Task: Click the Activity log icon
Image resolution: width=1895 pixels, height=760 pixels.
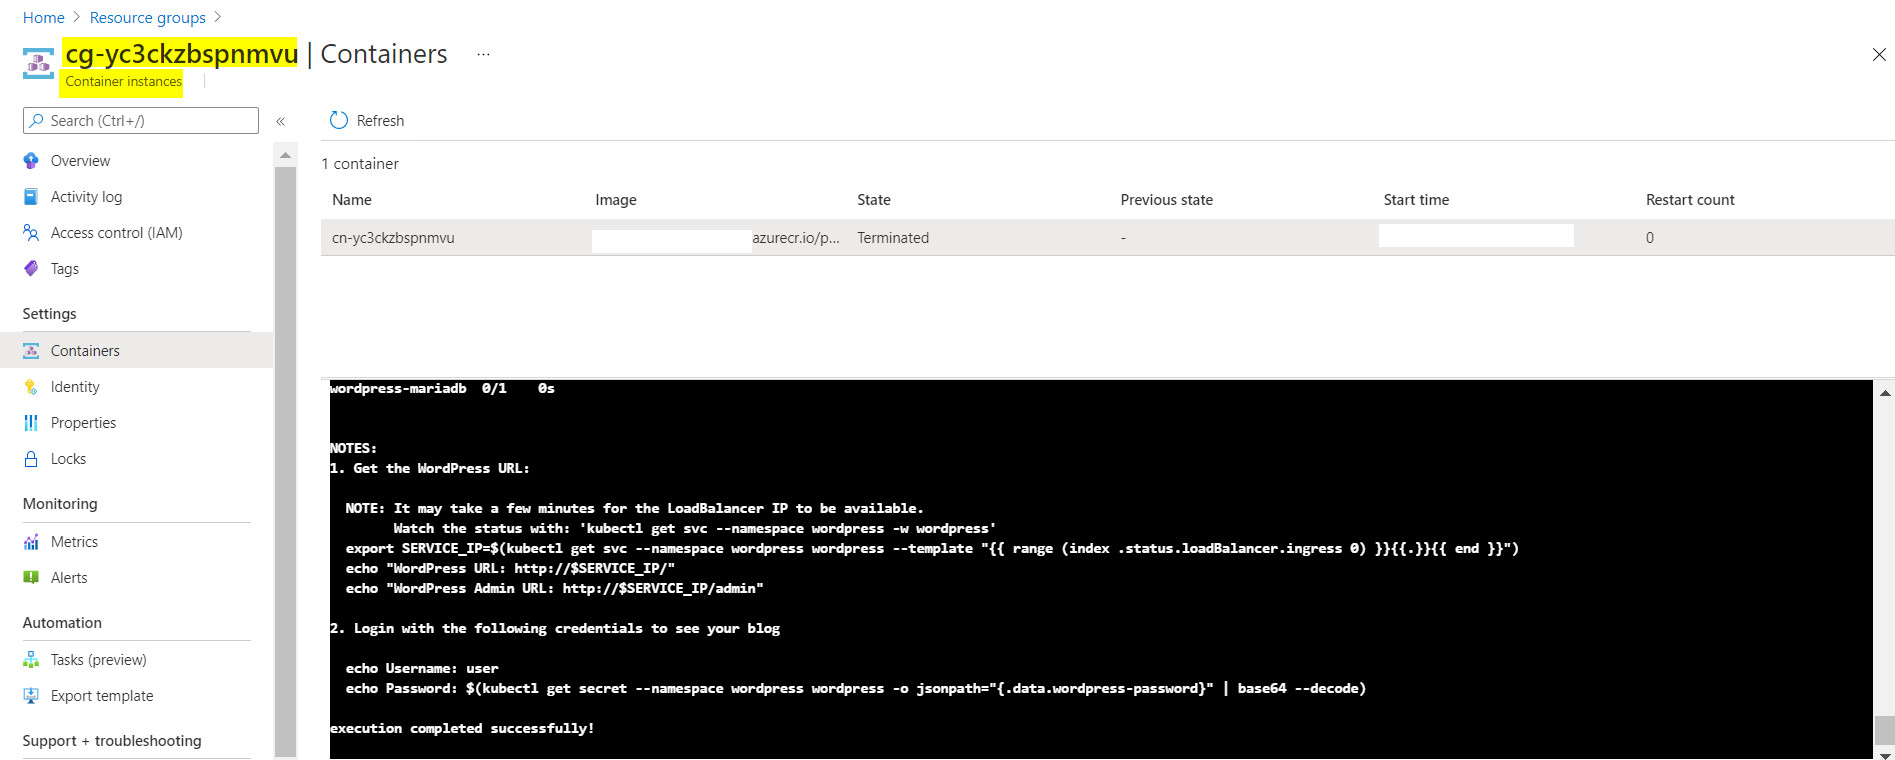Action: click(x=31, y=197)
